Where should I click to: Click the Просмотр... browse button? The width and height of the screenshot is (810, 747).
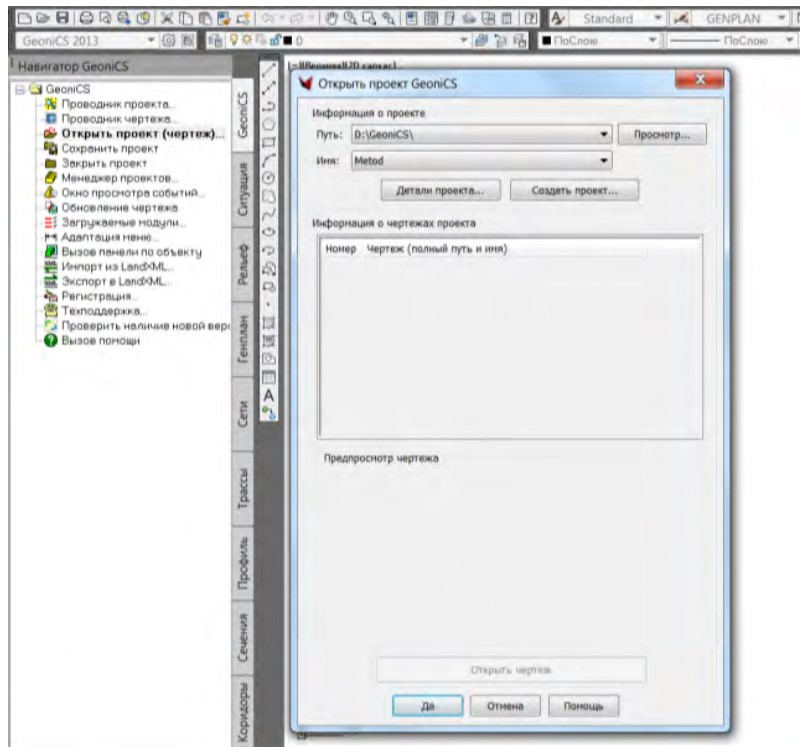click(x=662, y=135)
